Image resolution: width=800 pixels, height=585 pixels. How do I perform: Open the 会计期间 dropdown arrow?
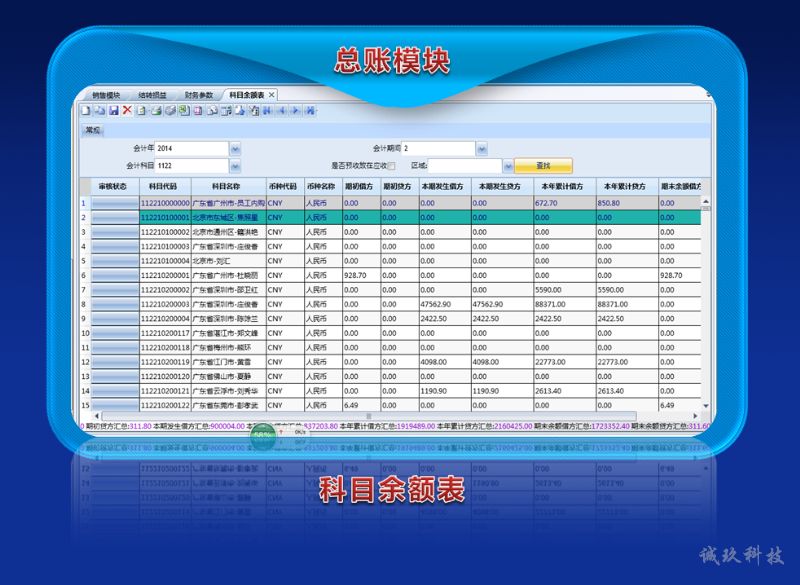pyautogui.click(x=482, y=149)
